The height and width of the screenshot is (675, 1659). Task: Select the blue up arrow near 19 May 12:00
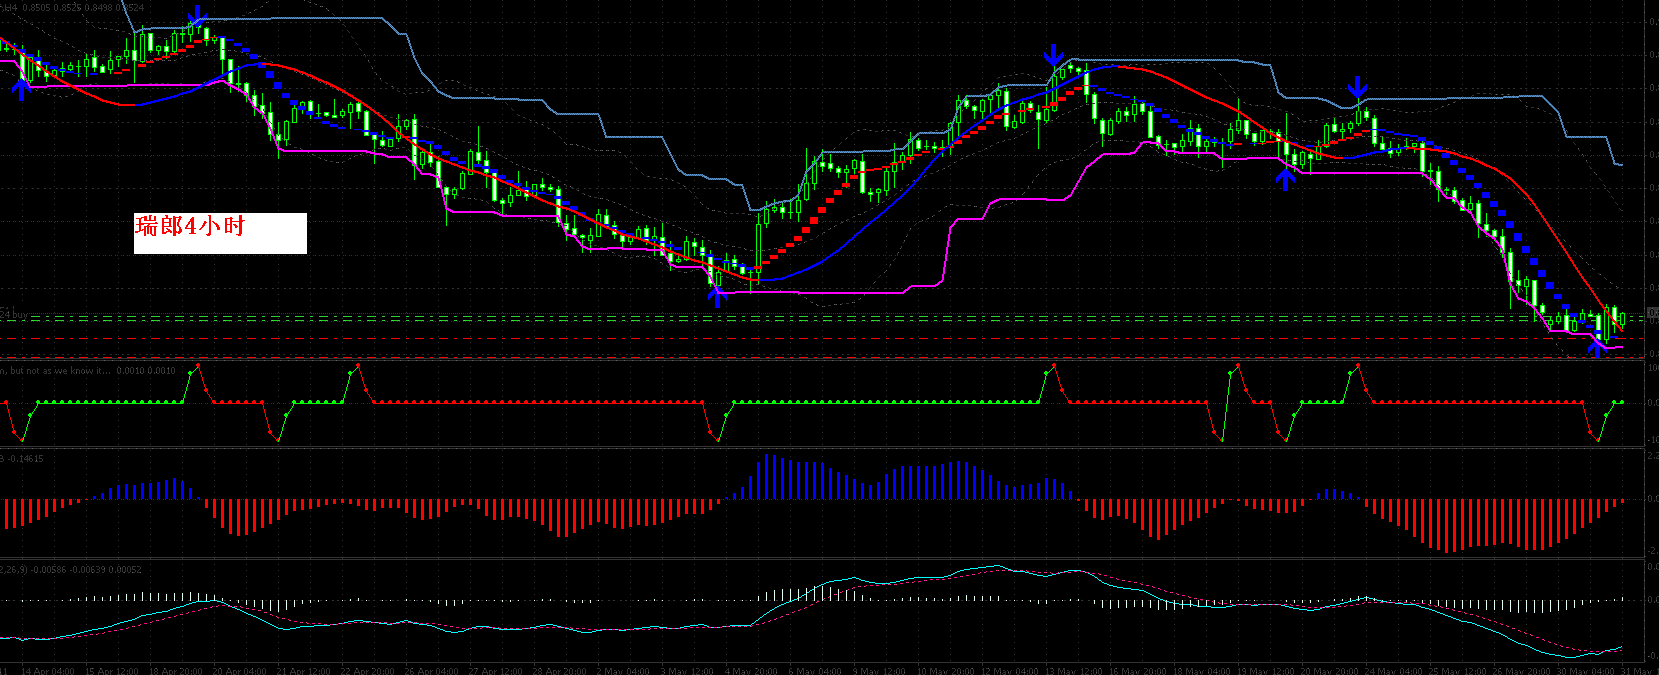1286,179
